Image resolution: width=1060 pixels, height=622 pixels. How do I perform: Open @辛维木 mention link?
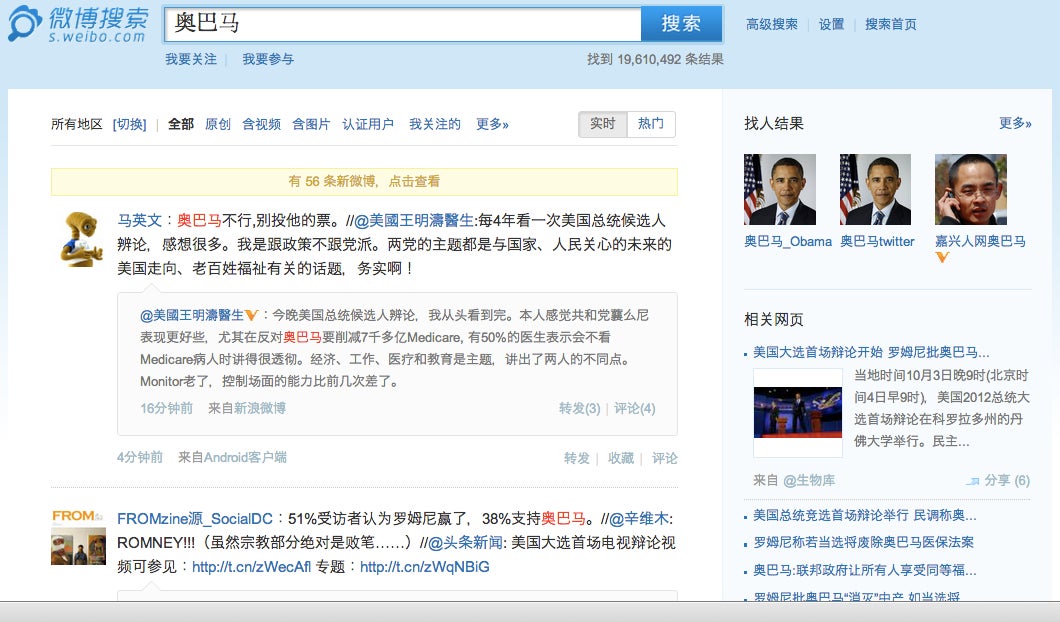click(638, 519)
